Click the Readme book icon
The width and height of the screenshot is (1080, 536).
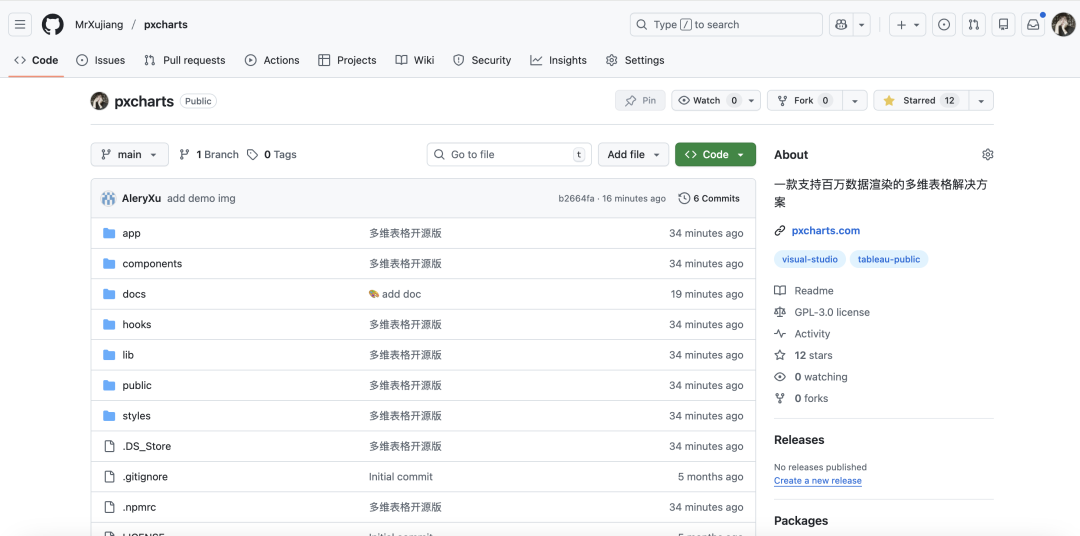(780, 291)
